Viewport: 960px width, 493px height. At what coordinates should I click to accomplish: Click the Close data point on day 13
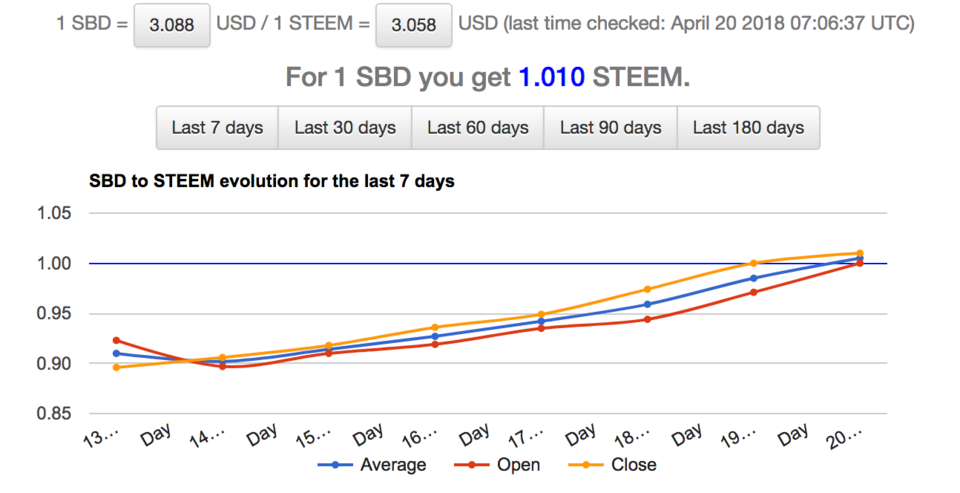(x=117, y=367)
